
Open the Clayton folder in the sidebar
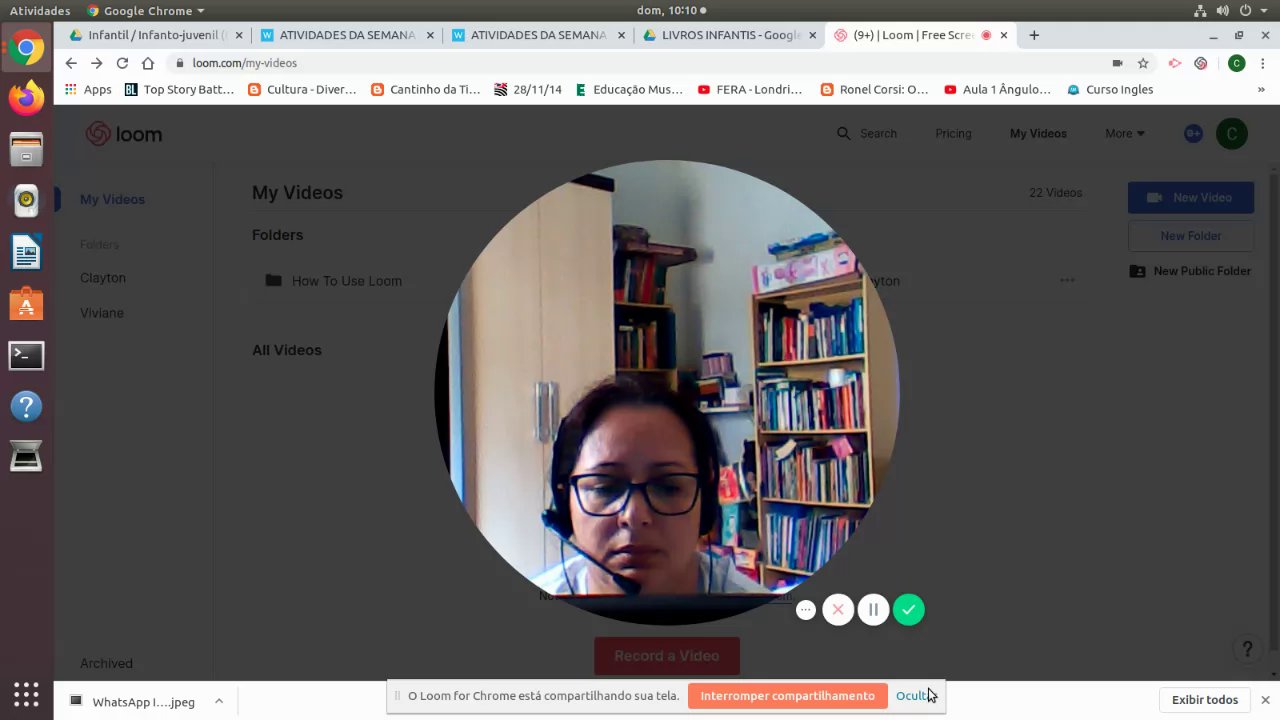tap(103, 278)
